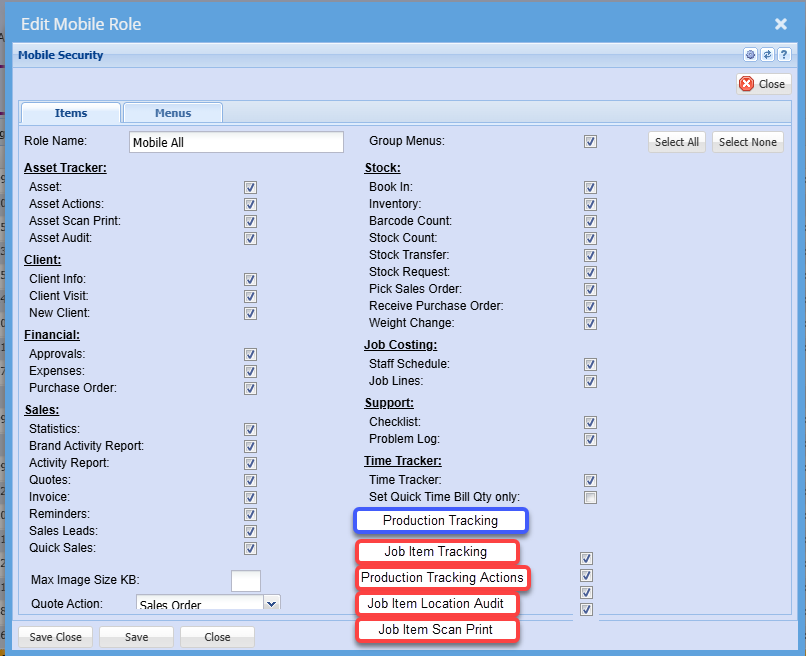This screenshot has height=656, width=806.
Task: Click the Save Close button
Action: pyautogui.click(x=56, y=637)
